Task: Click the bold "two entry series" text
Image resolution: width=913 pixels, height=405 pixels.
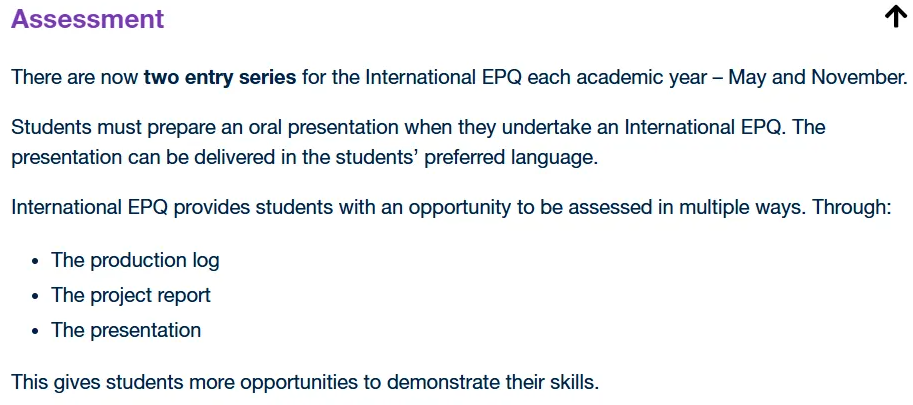Action: 220,77
